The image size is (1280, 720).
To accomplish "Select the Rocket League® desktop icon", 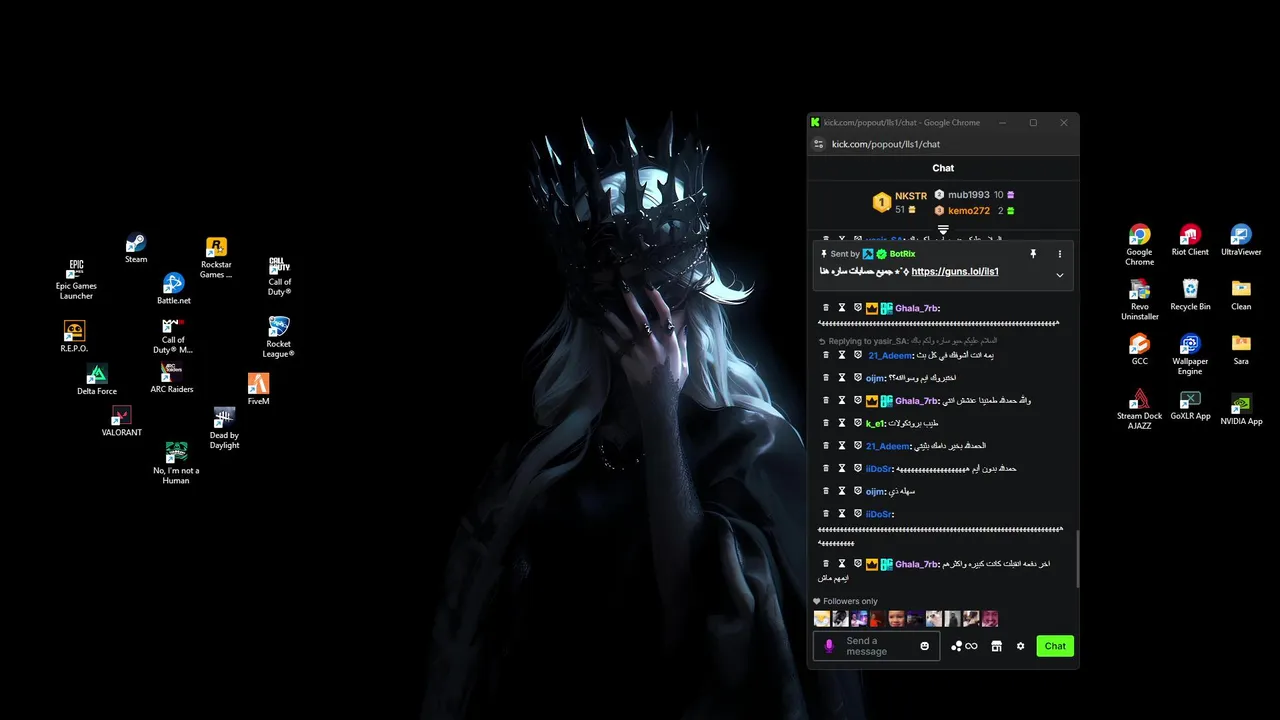I will click(278, 337).
